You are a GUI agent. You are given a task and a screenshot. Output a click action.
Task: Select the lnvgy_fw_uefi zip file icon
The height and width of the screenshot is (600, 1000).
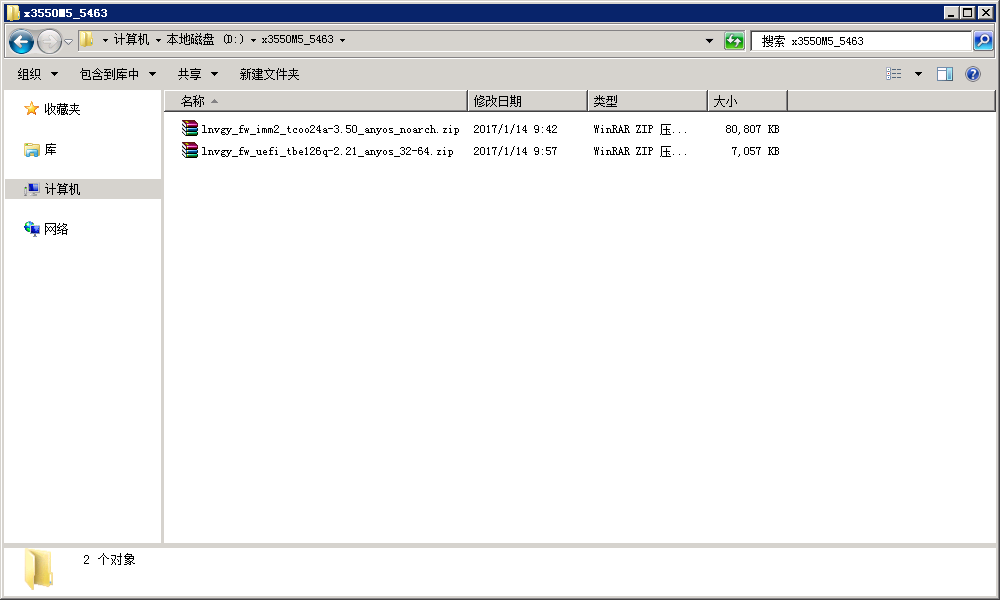(190, 151)
